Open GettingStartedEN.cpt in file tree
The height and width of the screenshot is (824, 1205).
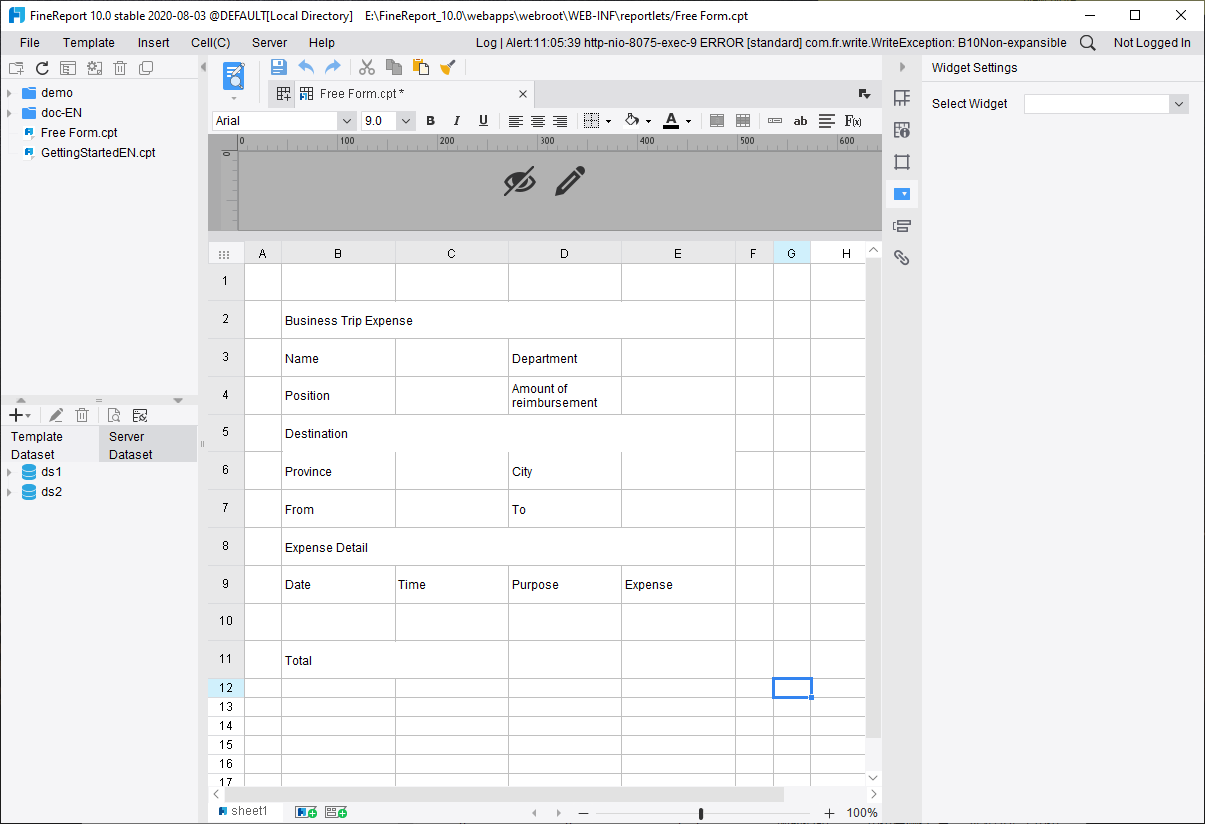click(x=98, y=153)
